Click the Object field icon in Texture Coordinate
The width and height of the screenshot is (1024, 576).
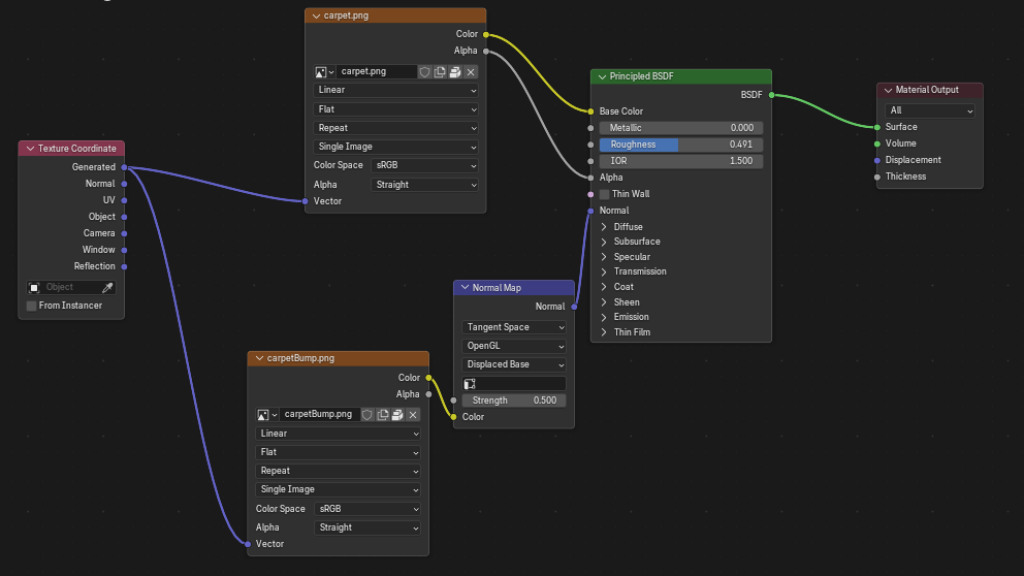tap(35, 287)
